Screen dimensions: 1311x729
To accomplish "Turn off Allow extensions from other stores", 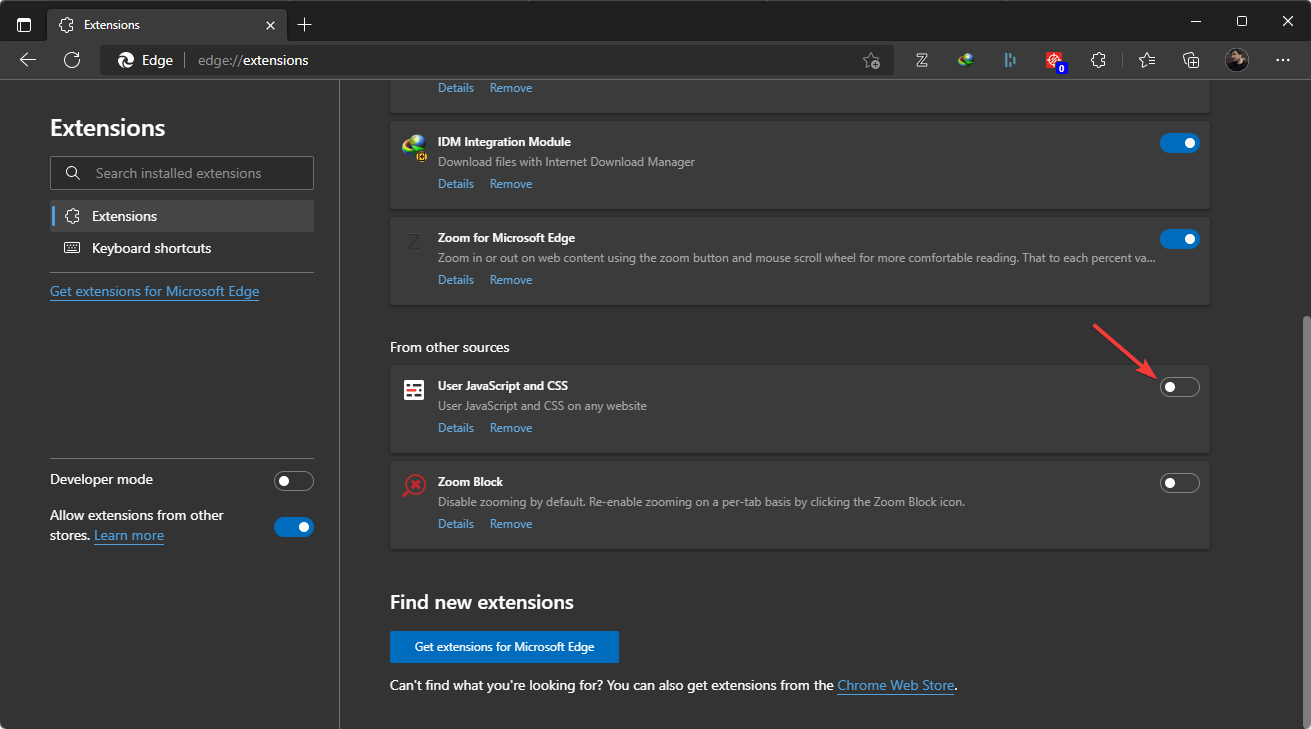I will pos(294,527).
